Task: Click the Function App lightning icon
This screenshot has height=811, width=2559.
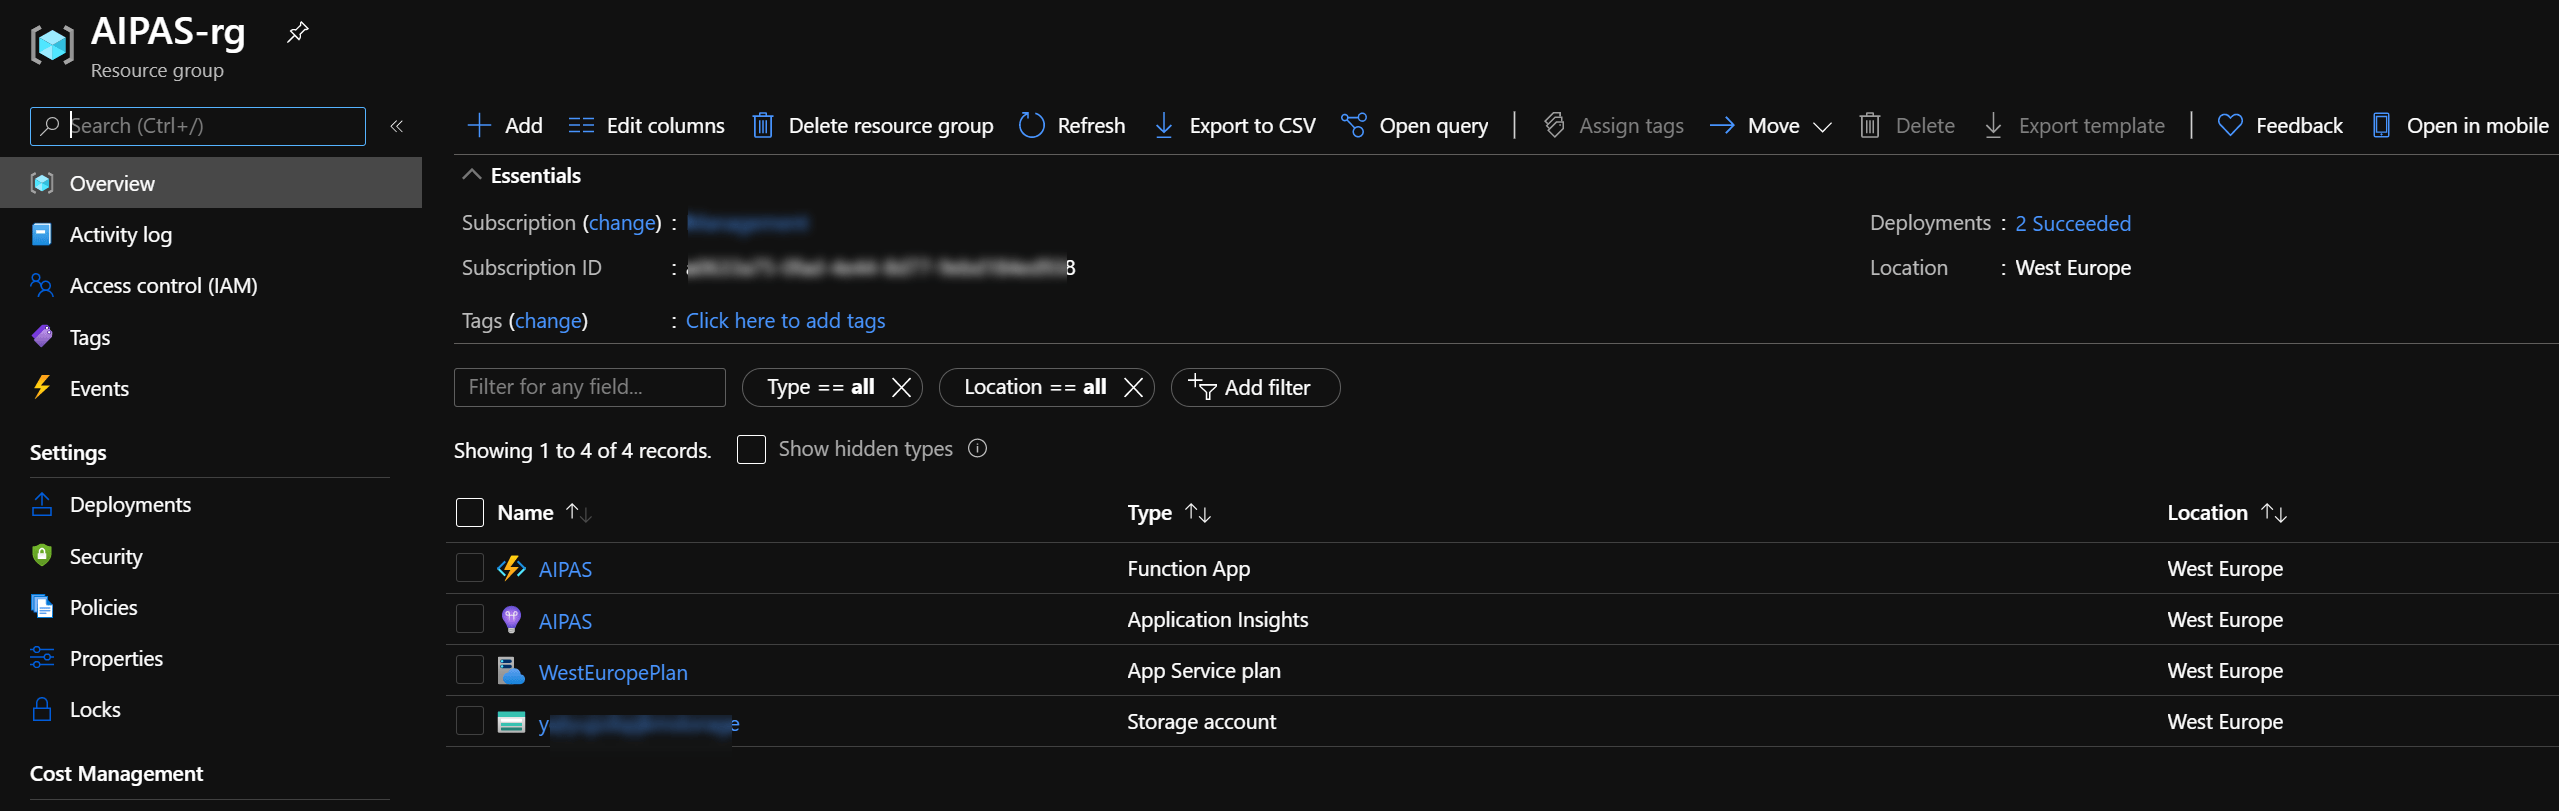Action: 511,569
